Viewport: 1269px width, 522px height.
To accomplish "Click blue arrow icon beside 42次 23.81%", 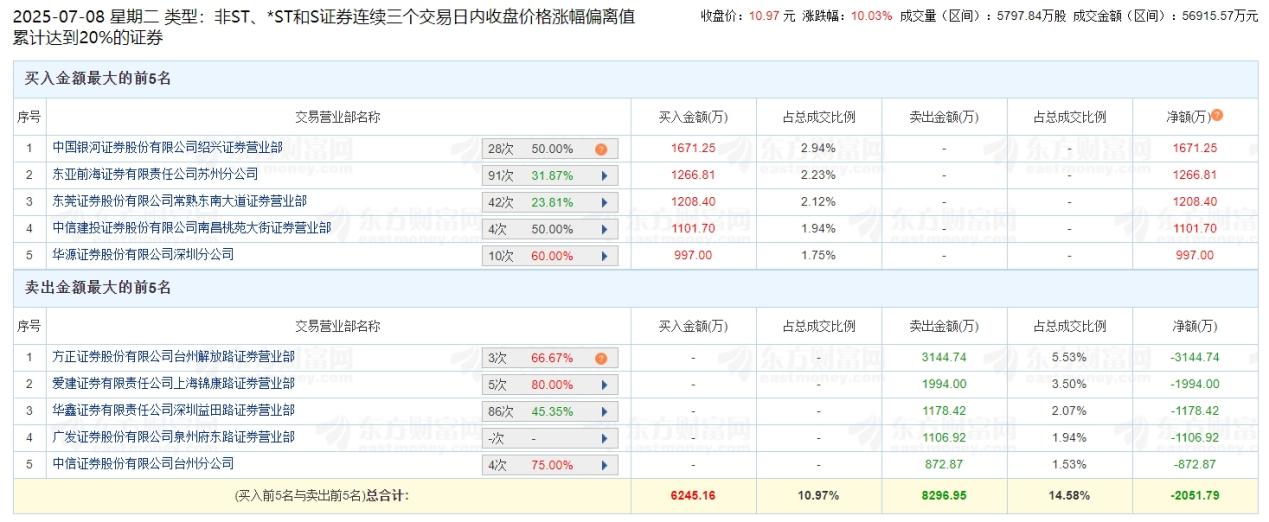I will point(603,202).
